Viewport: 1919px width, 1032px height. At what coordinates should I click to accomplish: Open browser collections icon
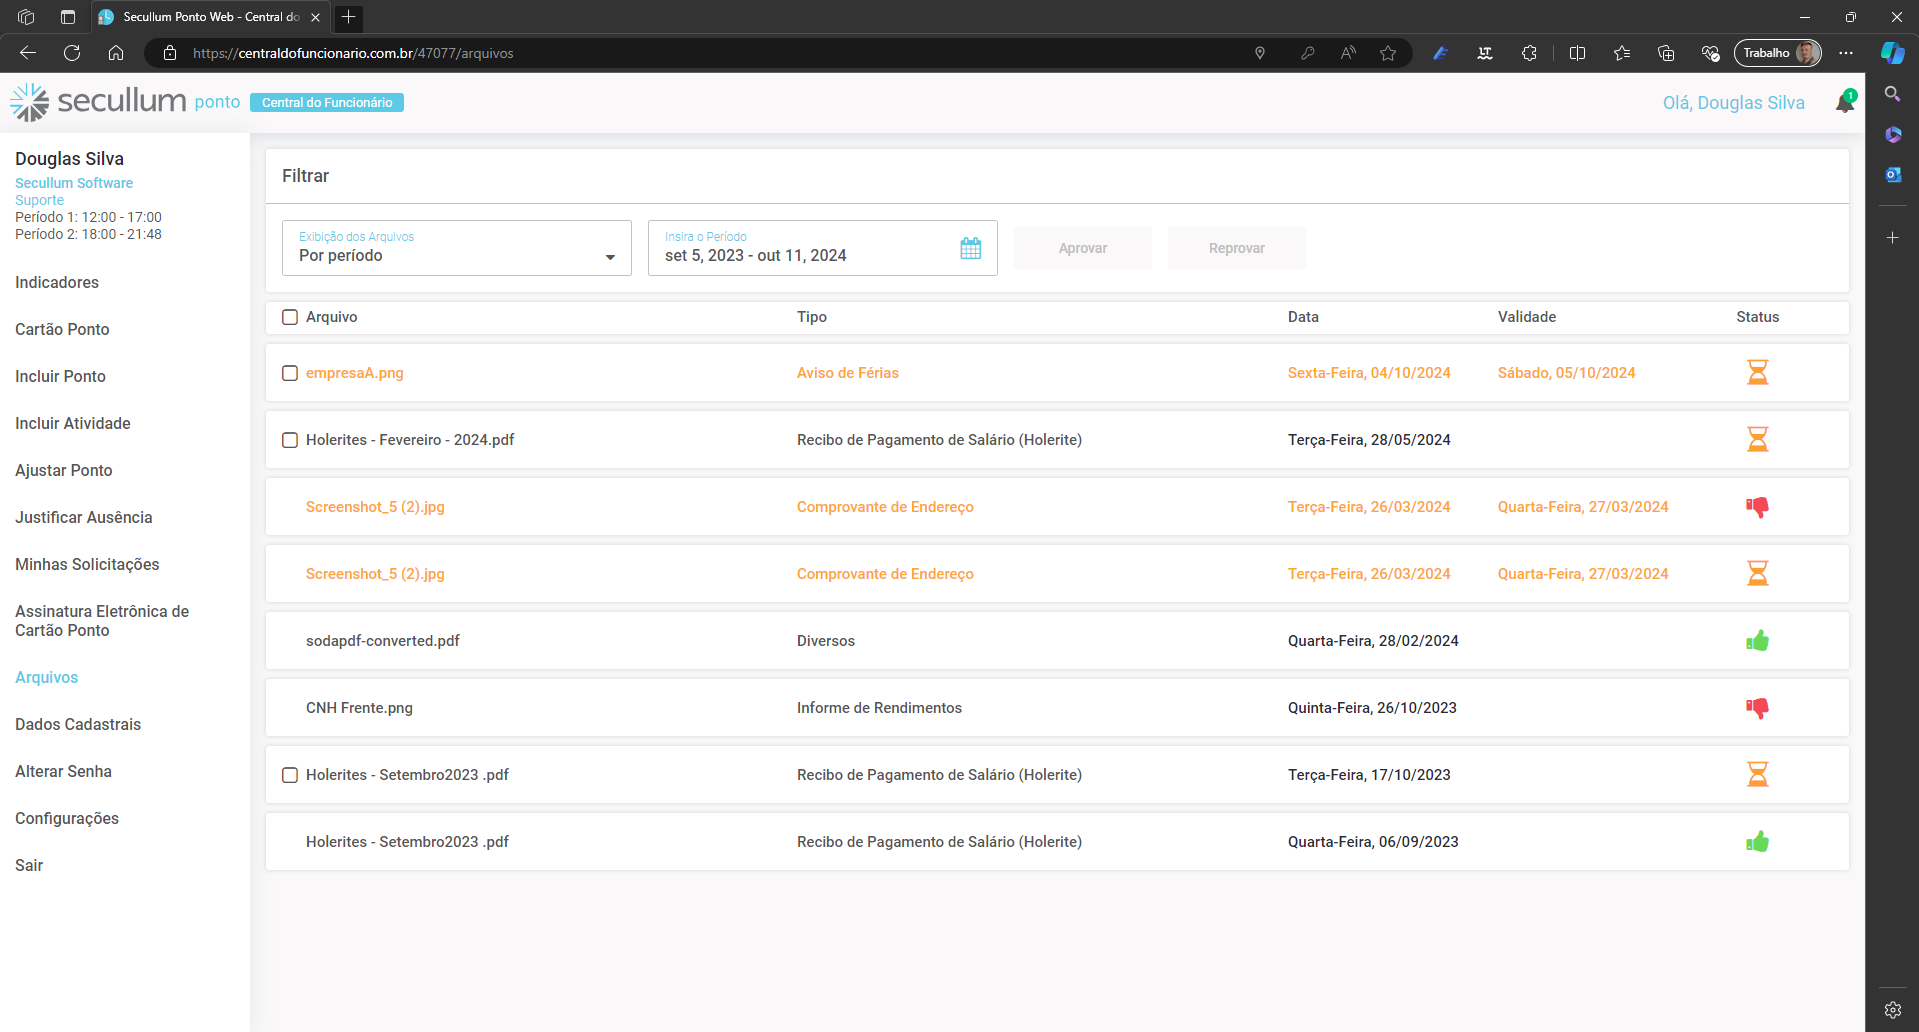click(x=1666, y=53)
